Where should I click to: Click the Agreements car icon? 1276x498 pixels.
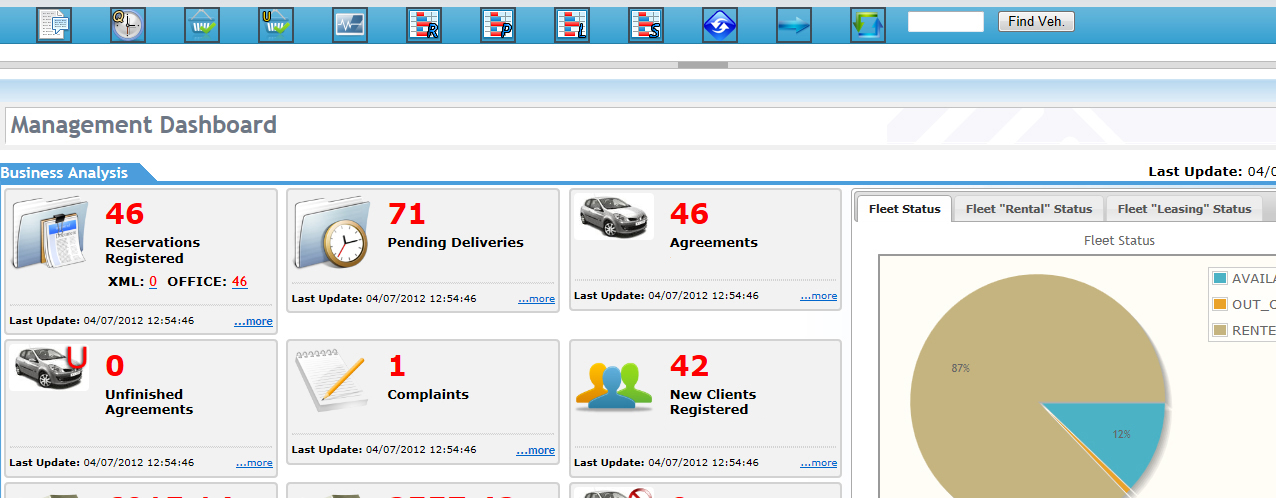coord(614,217)
